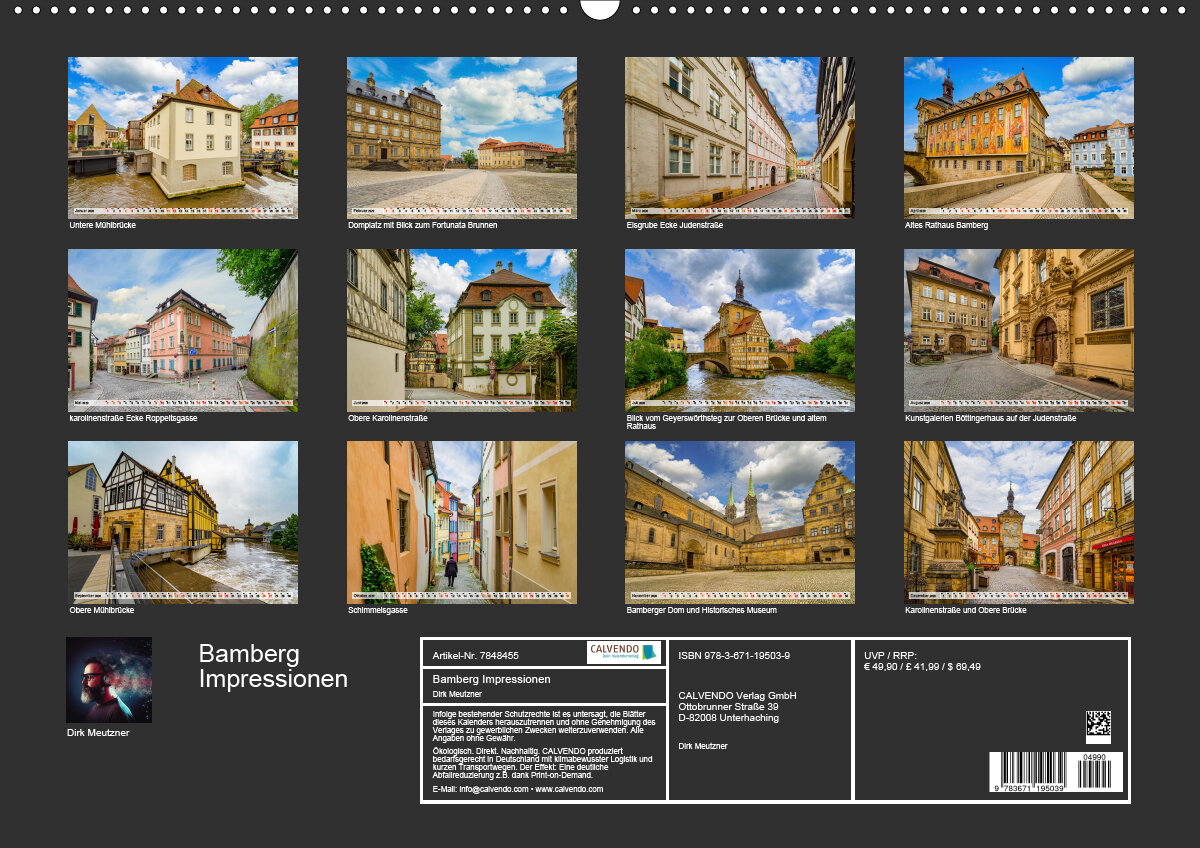Click the copyright notice paragraph 'Infolge bestehender Schutzrechte'
This screenshot has height=848, width=1200.
pos(544,725)
